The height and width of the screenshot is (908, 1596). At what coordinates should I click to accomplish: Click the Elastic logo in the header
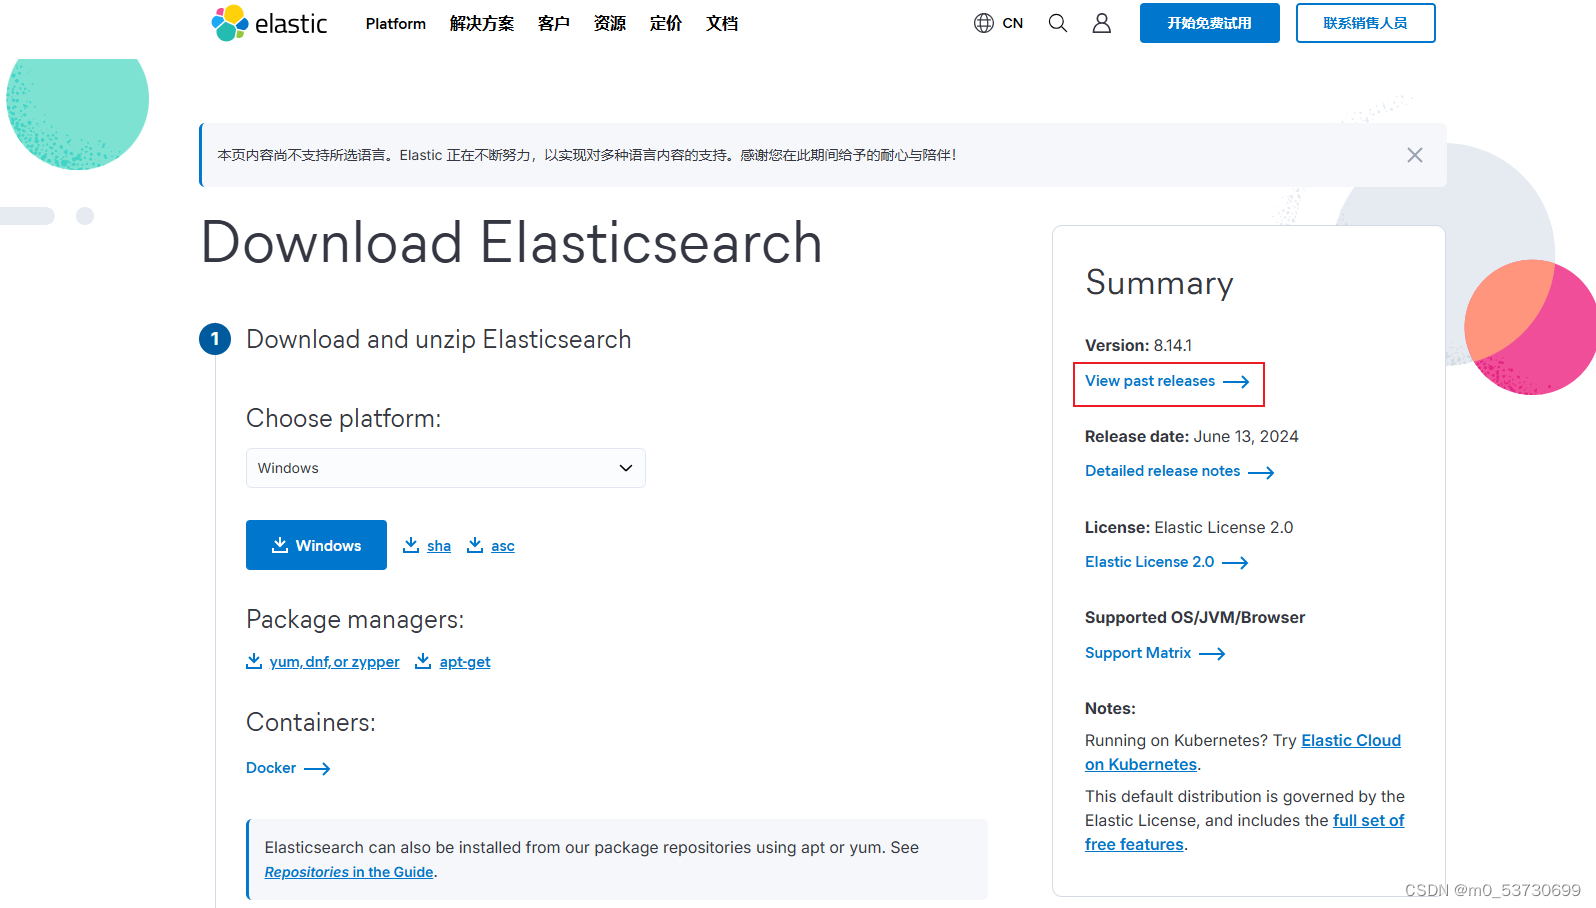click(x=269, y=23)
